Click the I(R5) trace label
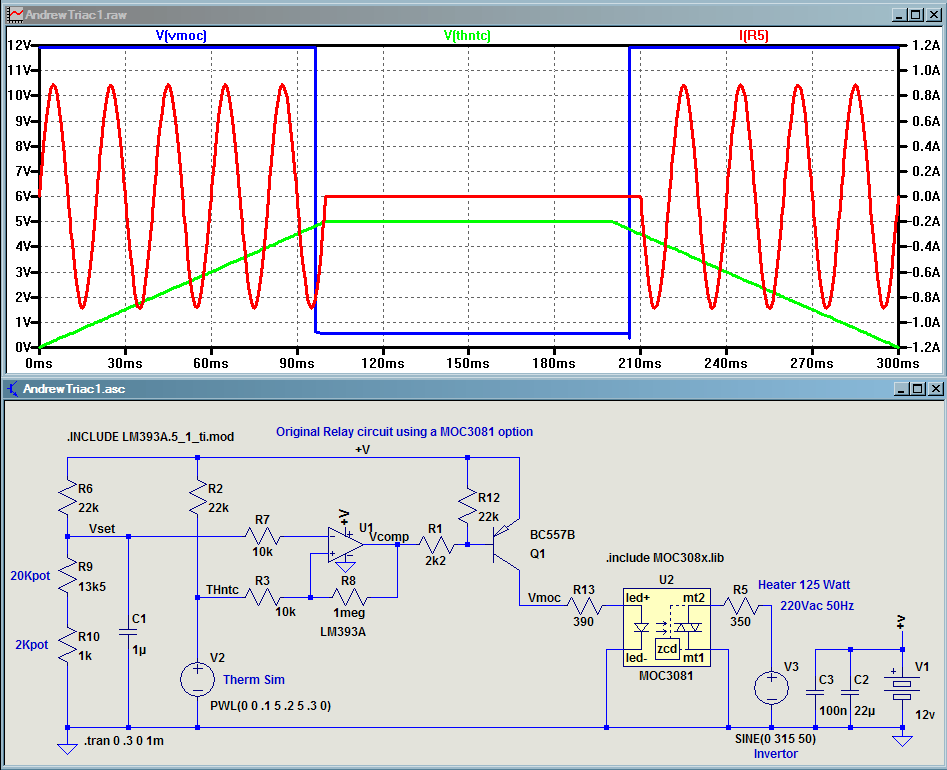This screenshot has height=770, width=947. [x=754, y=36]
